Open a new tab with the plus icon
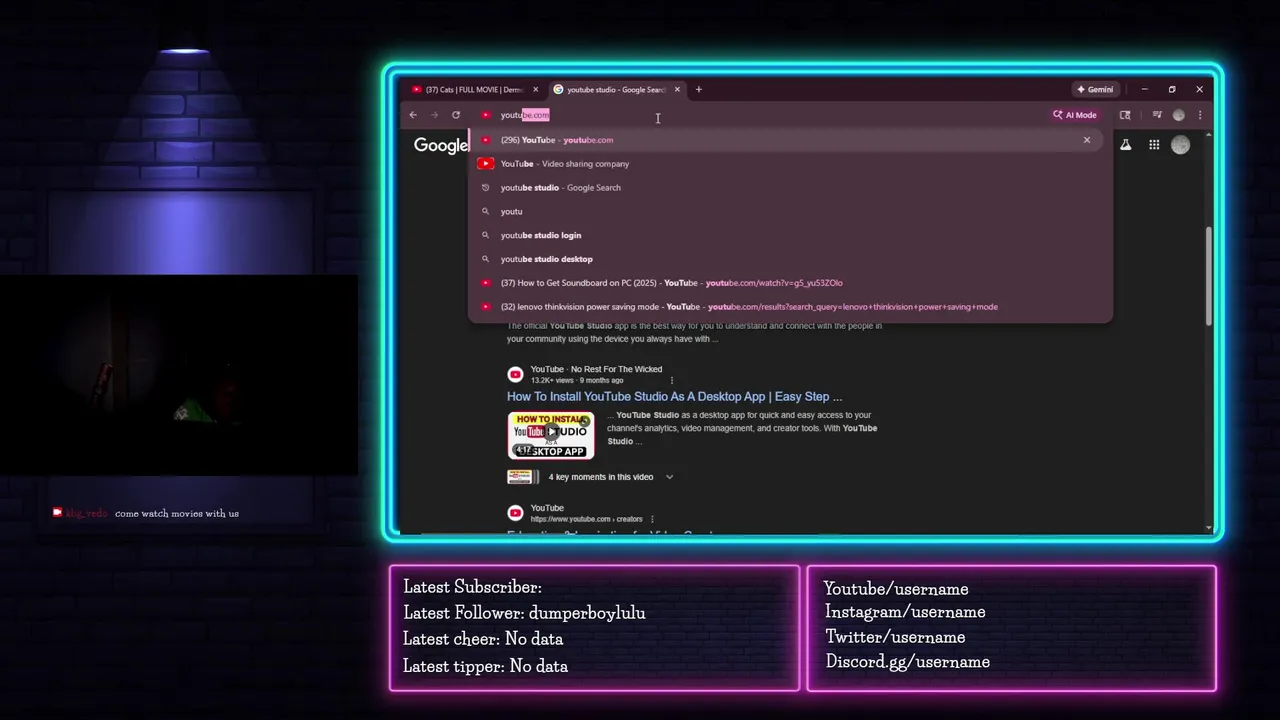This screenshot has height=720, width=1280. click(x=699, y=89)
